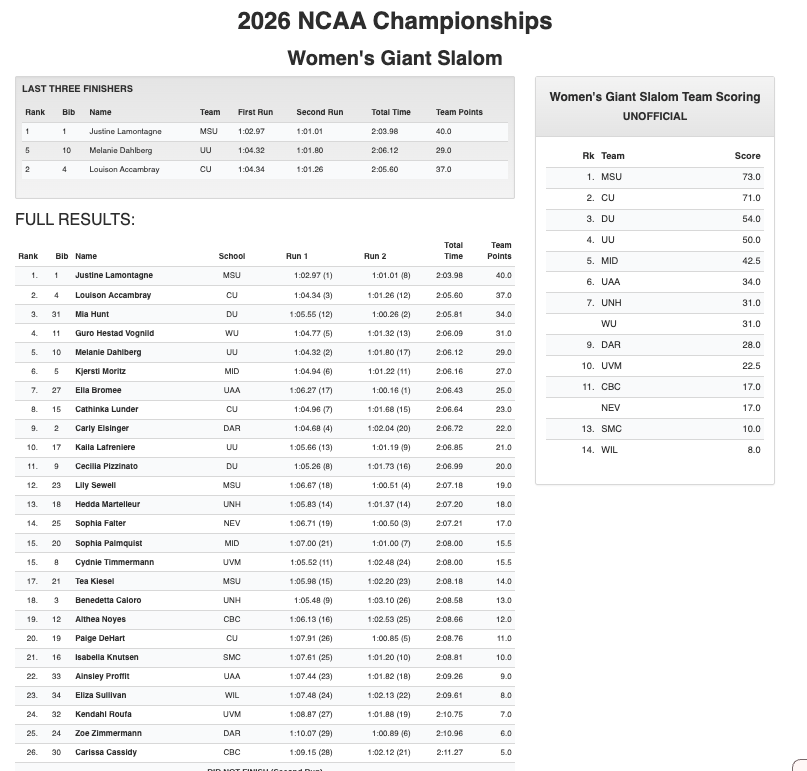
Task: Click the Rk header in team scoring
Action: 588,156
